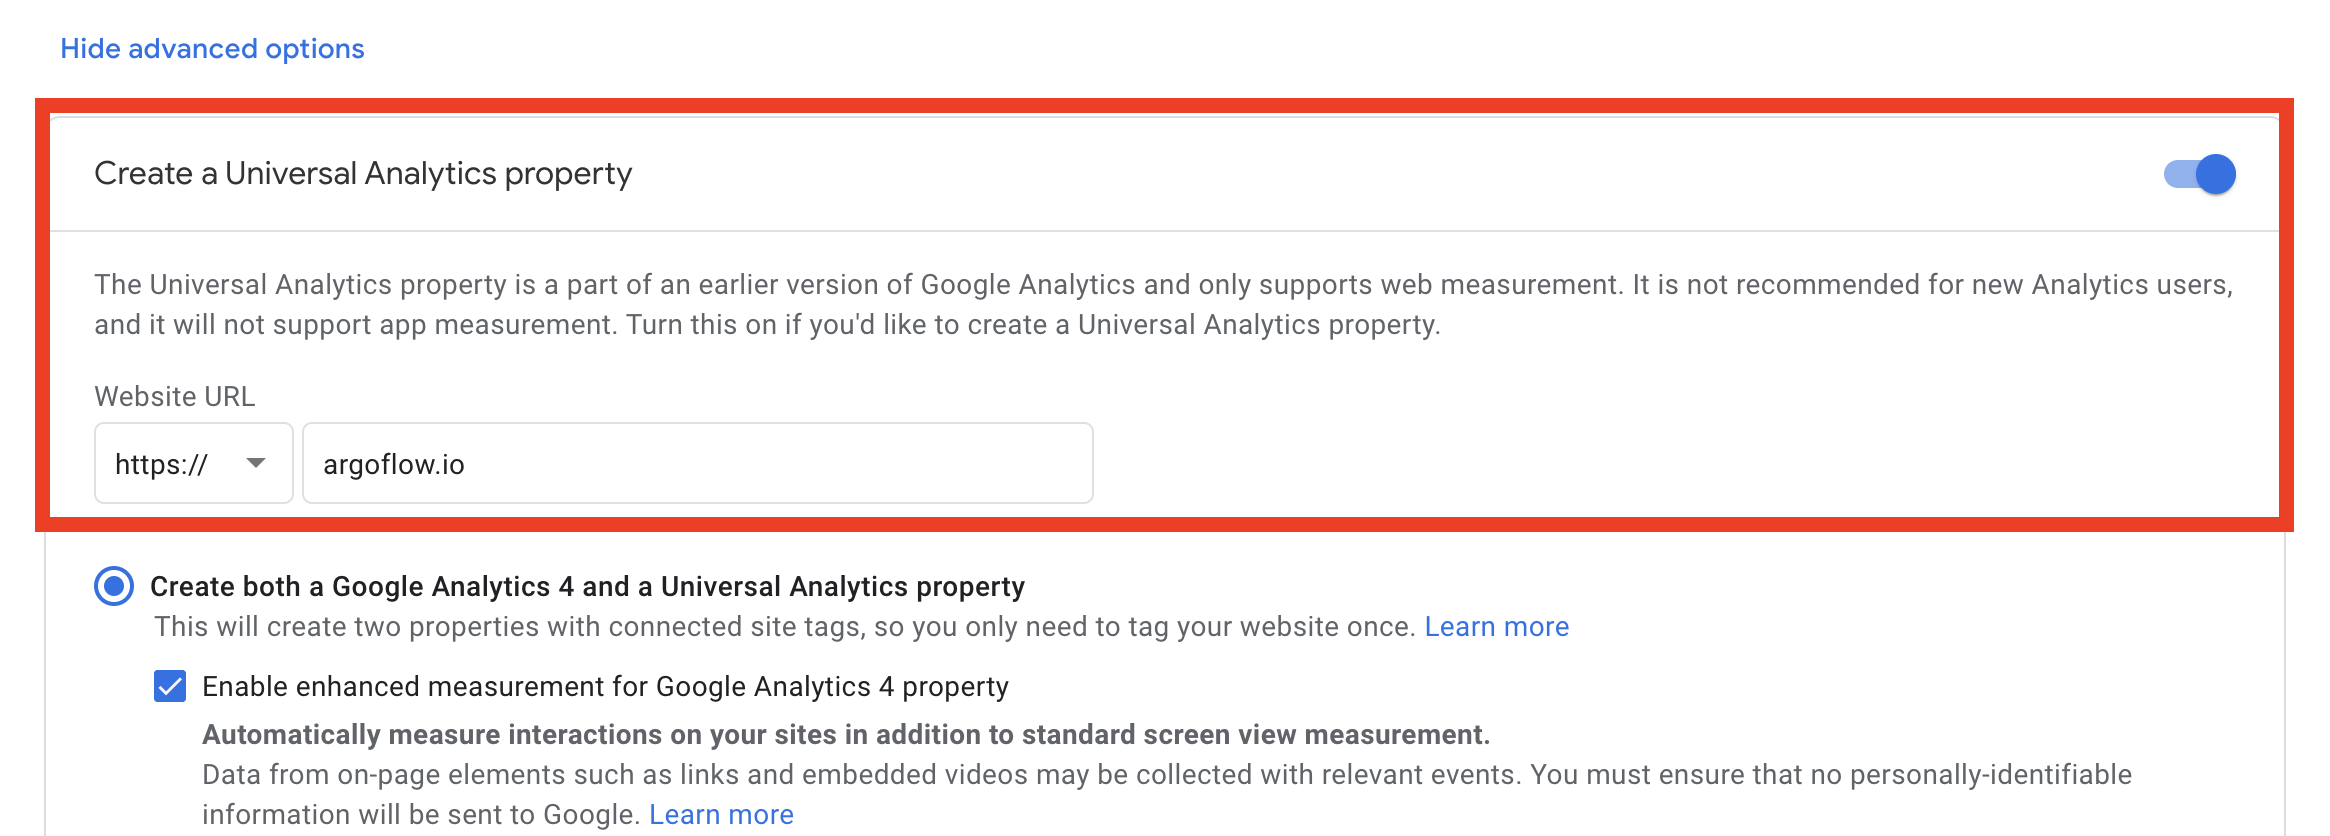Click the Hide advanced options link
Screen dimensions: 2330x836
tap(212, 48)
